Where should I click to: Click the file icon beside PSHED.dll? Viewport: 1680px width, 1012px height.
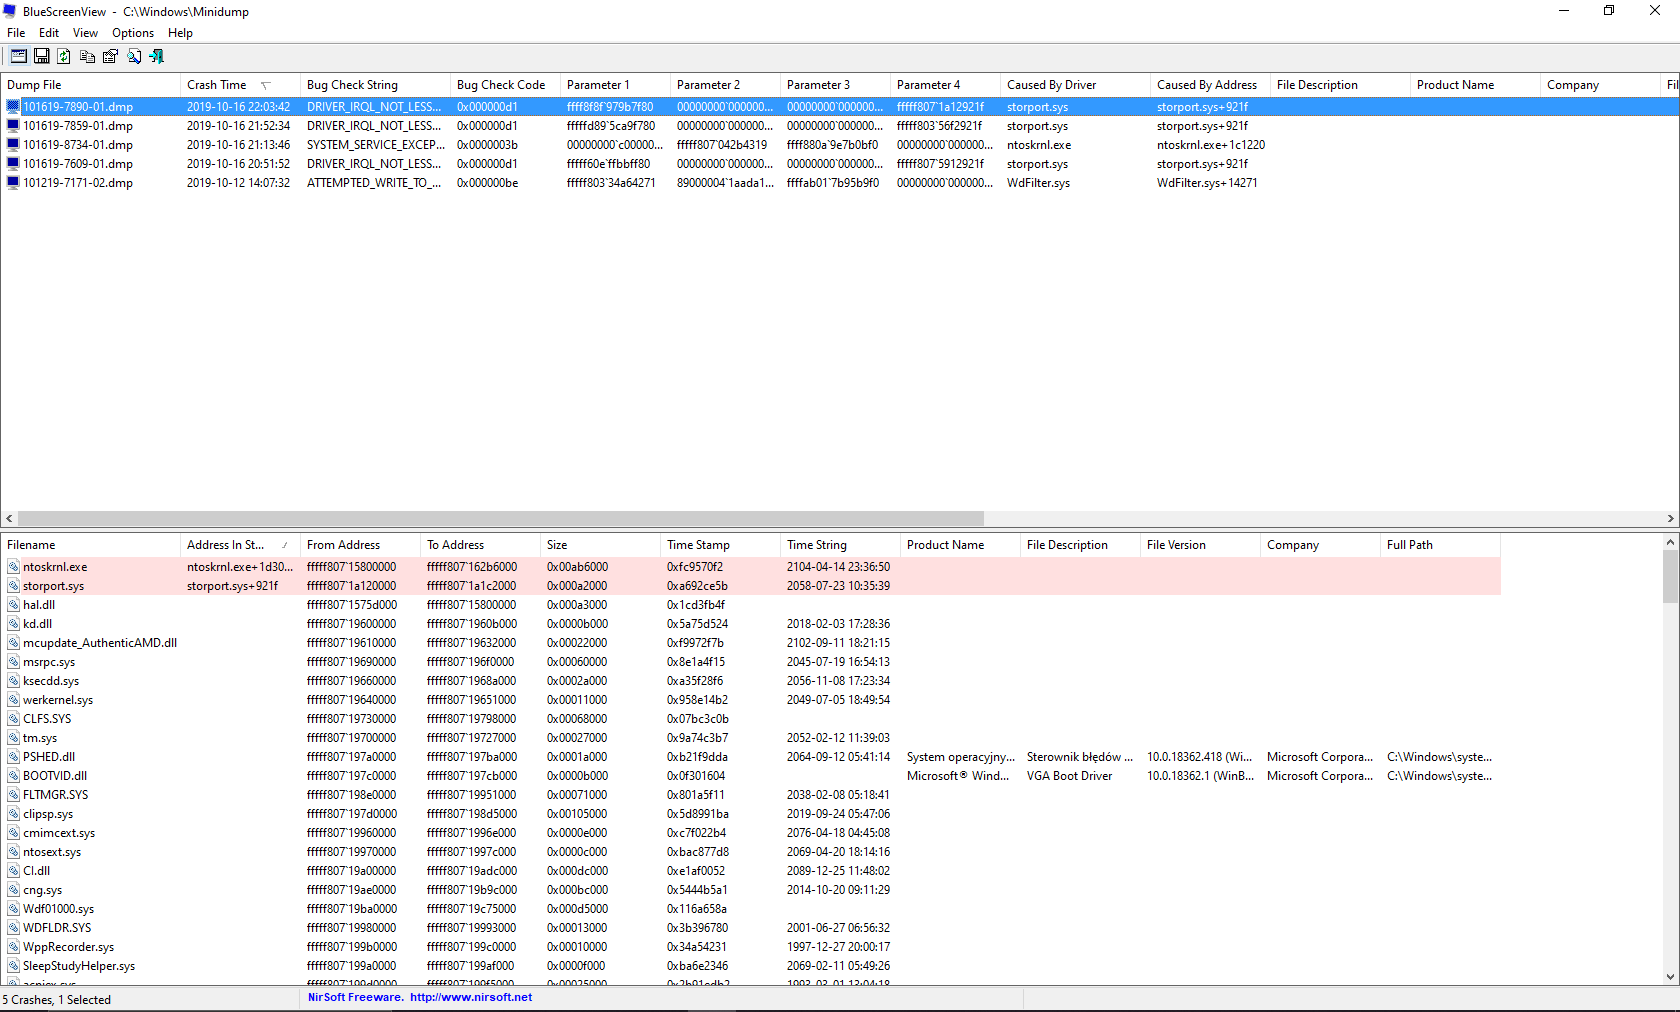(x=14, y=757)
